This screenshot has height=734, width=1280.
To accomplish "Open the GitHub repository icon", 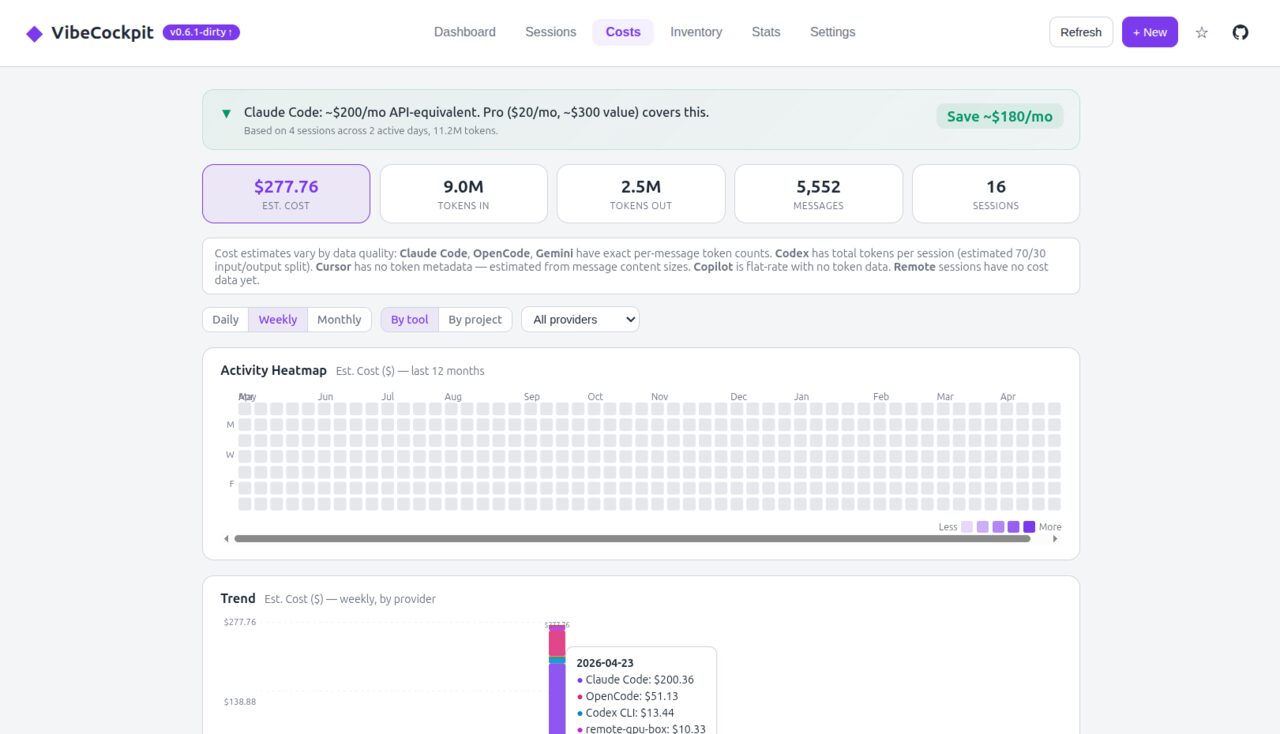I will click(x=1240, y=31).
